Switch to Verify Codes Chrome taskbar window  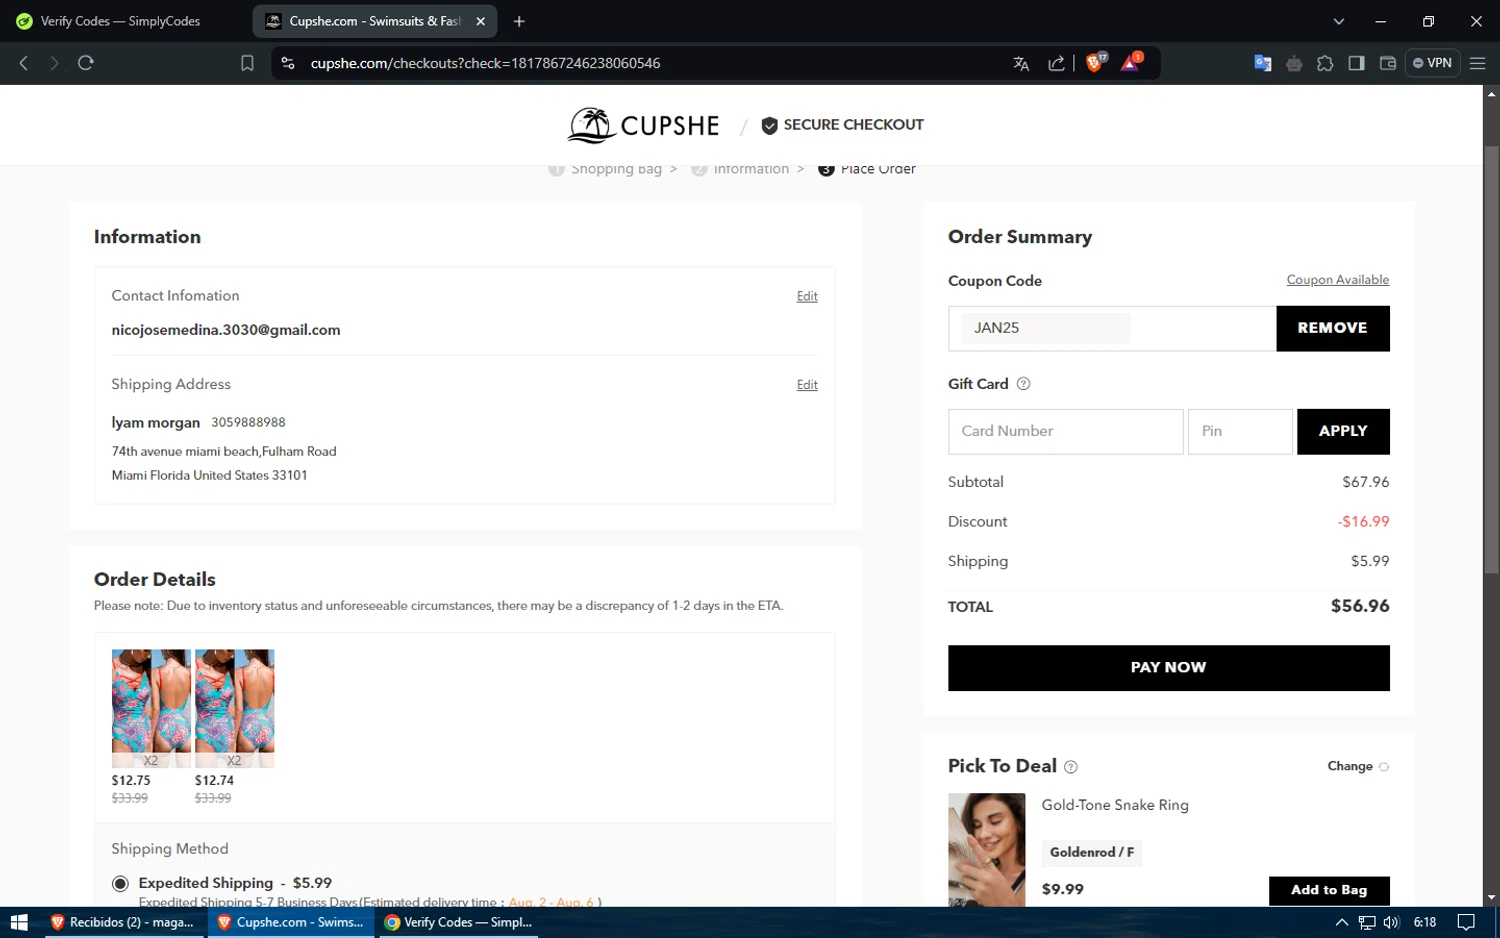coord(458,922)
